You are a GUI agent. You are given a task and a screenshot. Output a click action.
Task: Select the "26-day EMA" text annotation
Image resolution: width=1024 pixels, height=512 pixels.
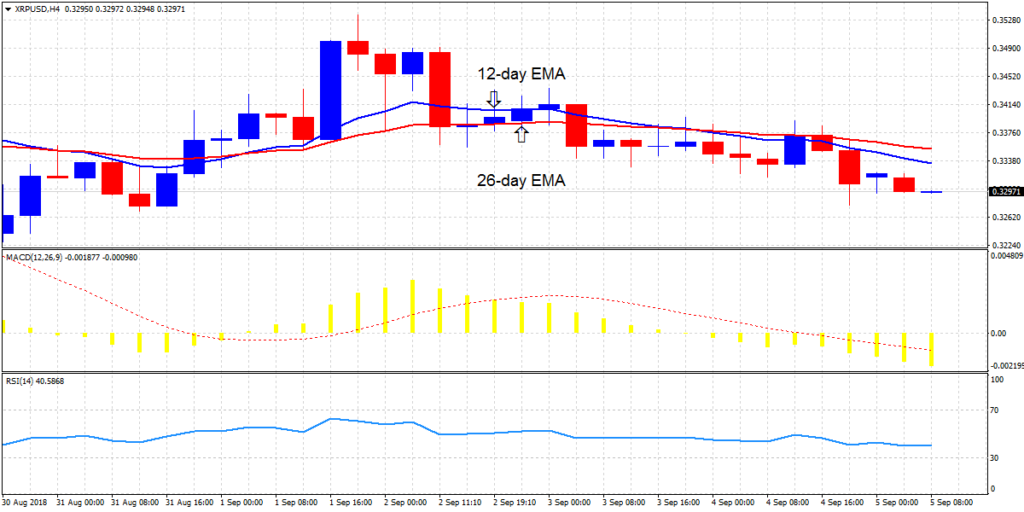(x=520, y=181)
